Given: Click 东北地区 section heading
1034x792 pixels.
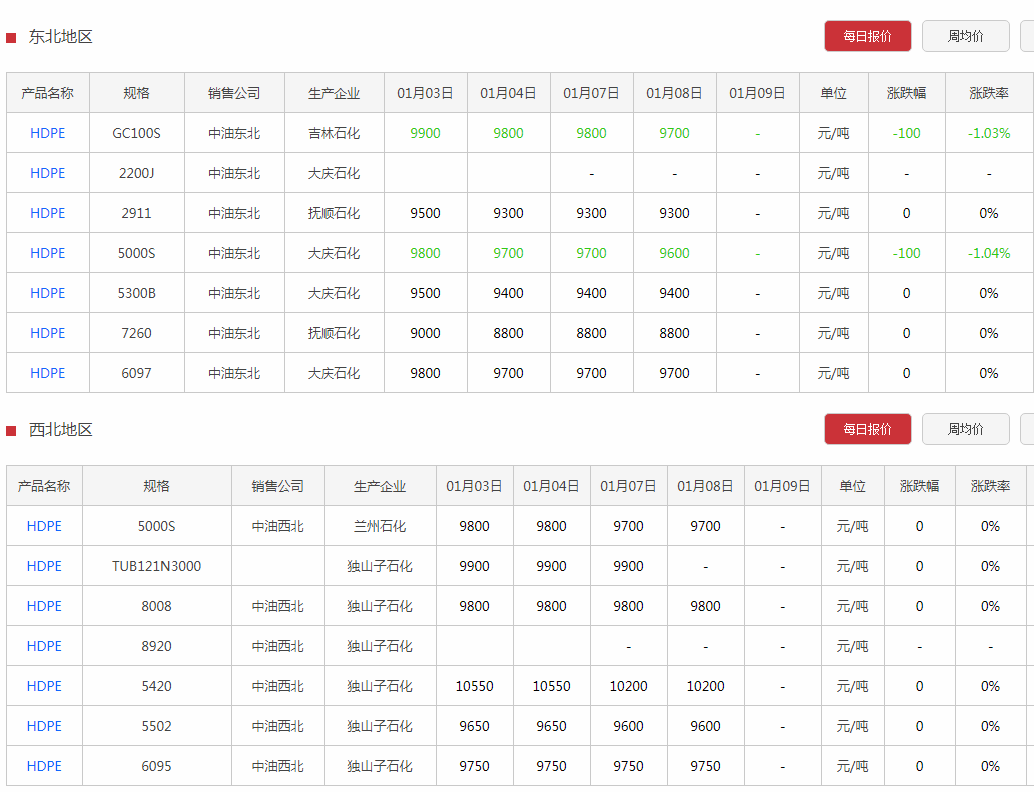Looking at the screenshot, I should 60,37.
